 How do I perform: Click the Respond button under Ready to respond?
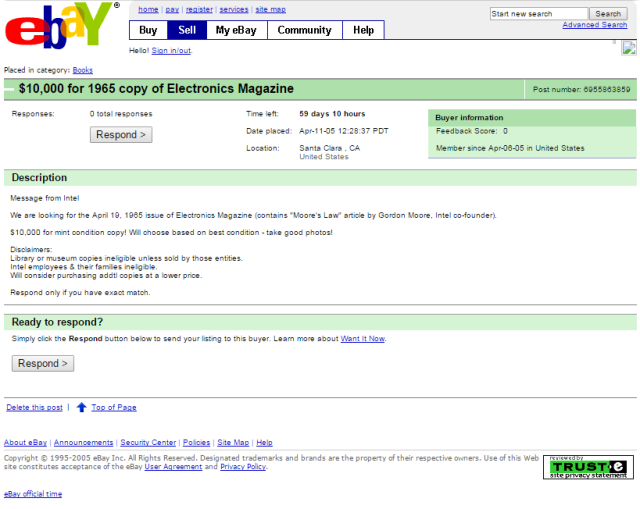click(x=43, y=363)
